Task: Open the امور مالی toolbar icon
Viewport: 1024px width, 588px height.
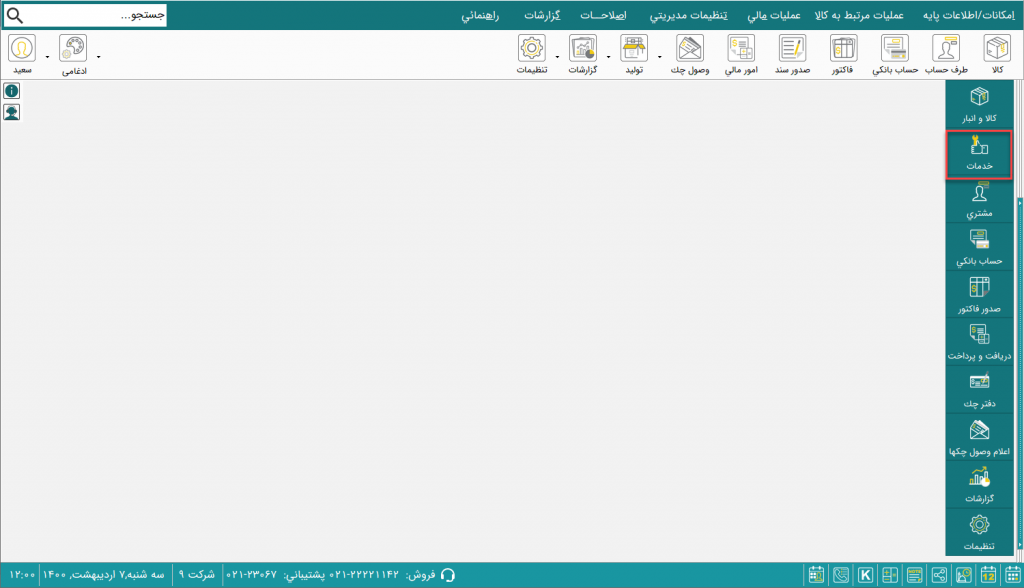Action: [x=741, y=54]
